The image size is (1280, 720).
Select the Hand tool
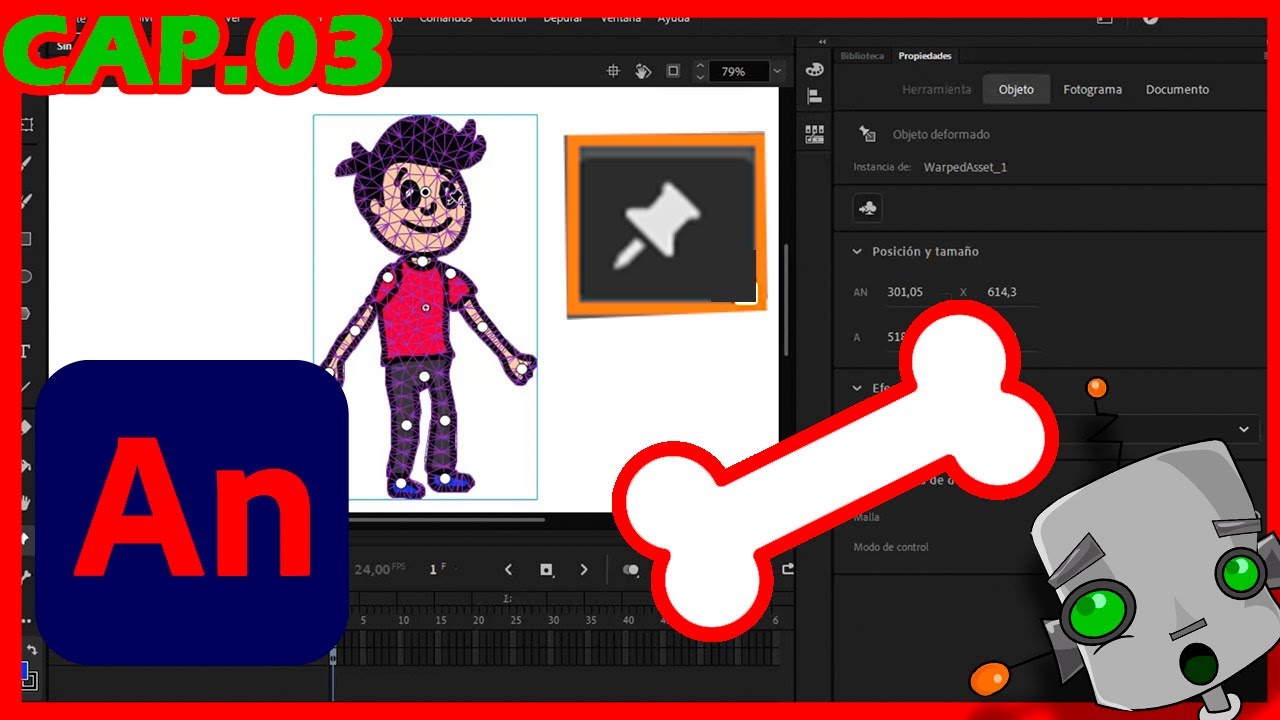click(27, 501)
